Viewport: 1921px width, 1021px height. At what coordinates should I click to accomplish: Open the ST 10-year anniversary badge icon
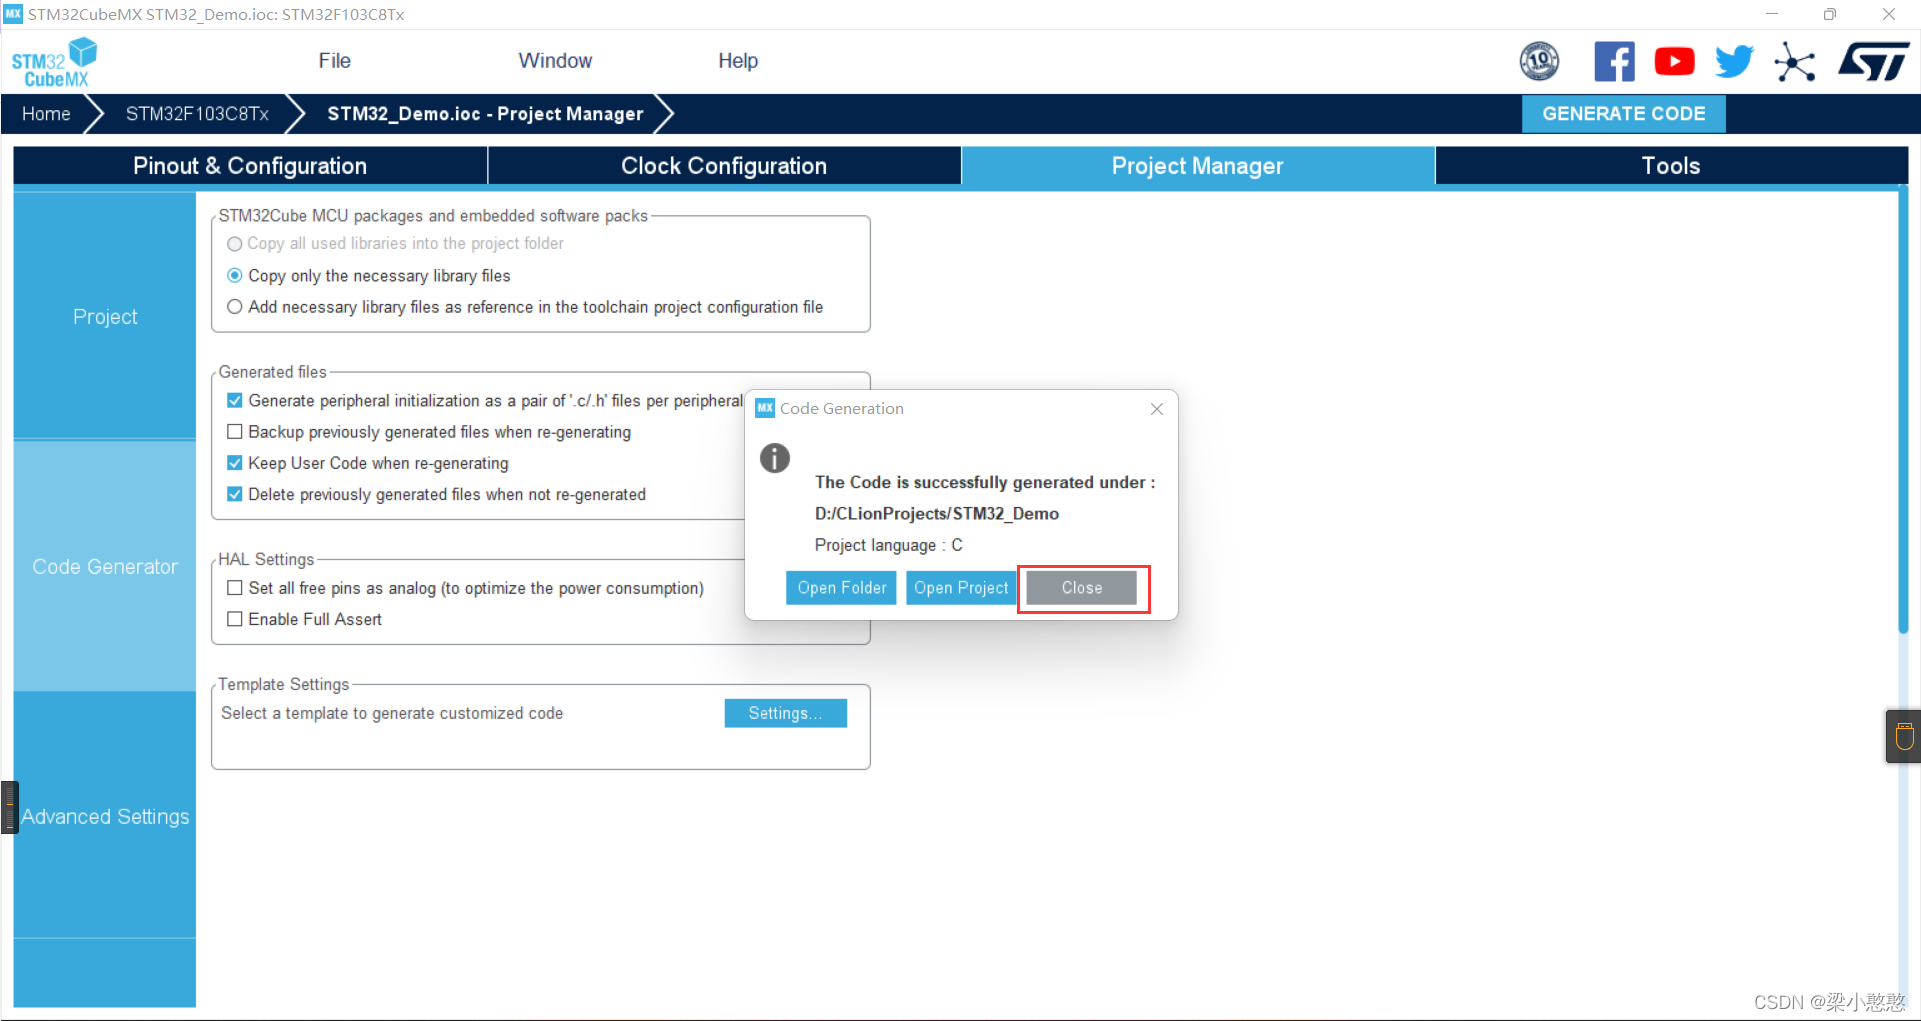click(1539, 61)
